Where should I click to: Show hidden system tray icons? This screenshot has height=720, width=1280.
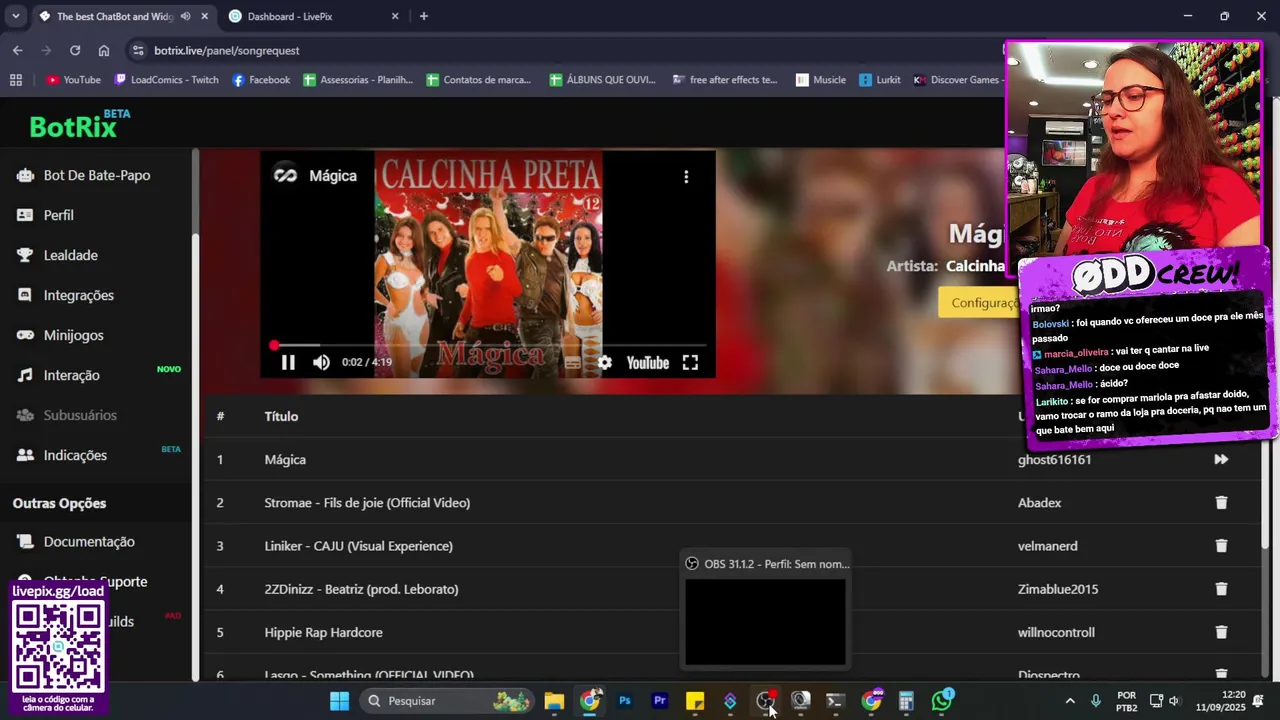coord(1070,701)
